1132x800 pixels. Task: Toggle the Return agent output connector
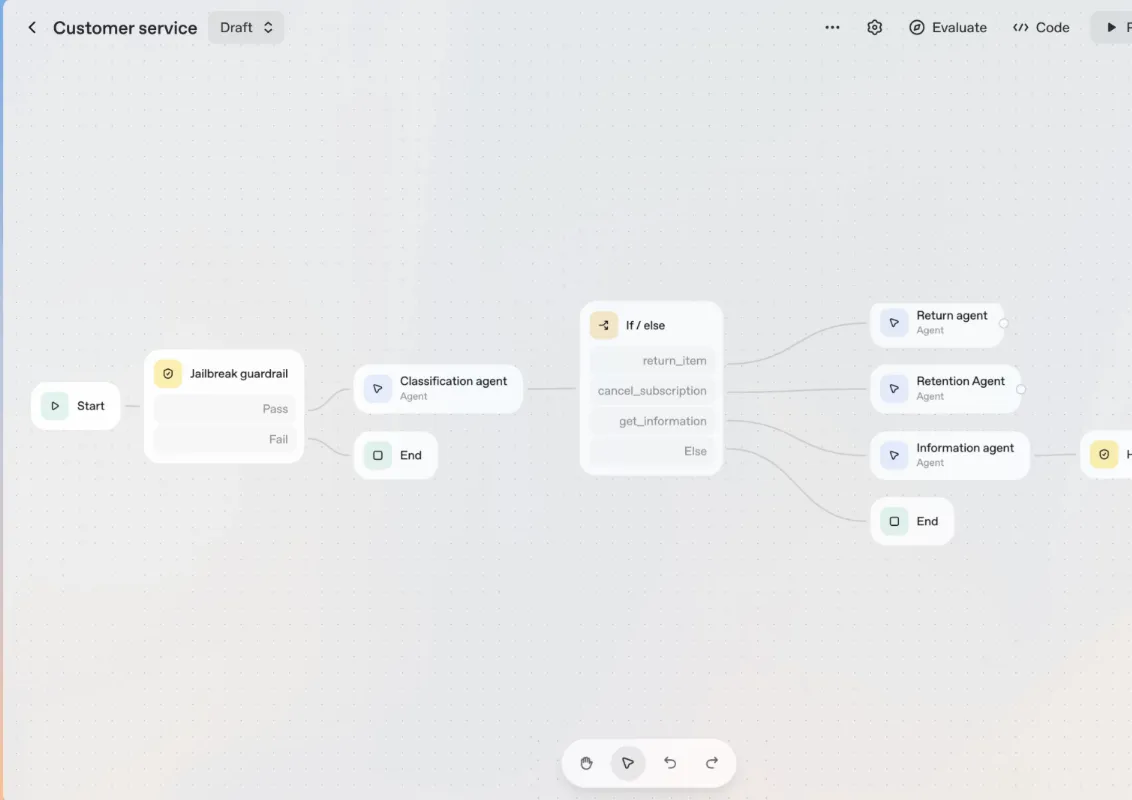point(1004,322)
